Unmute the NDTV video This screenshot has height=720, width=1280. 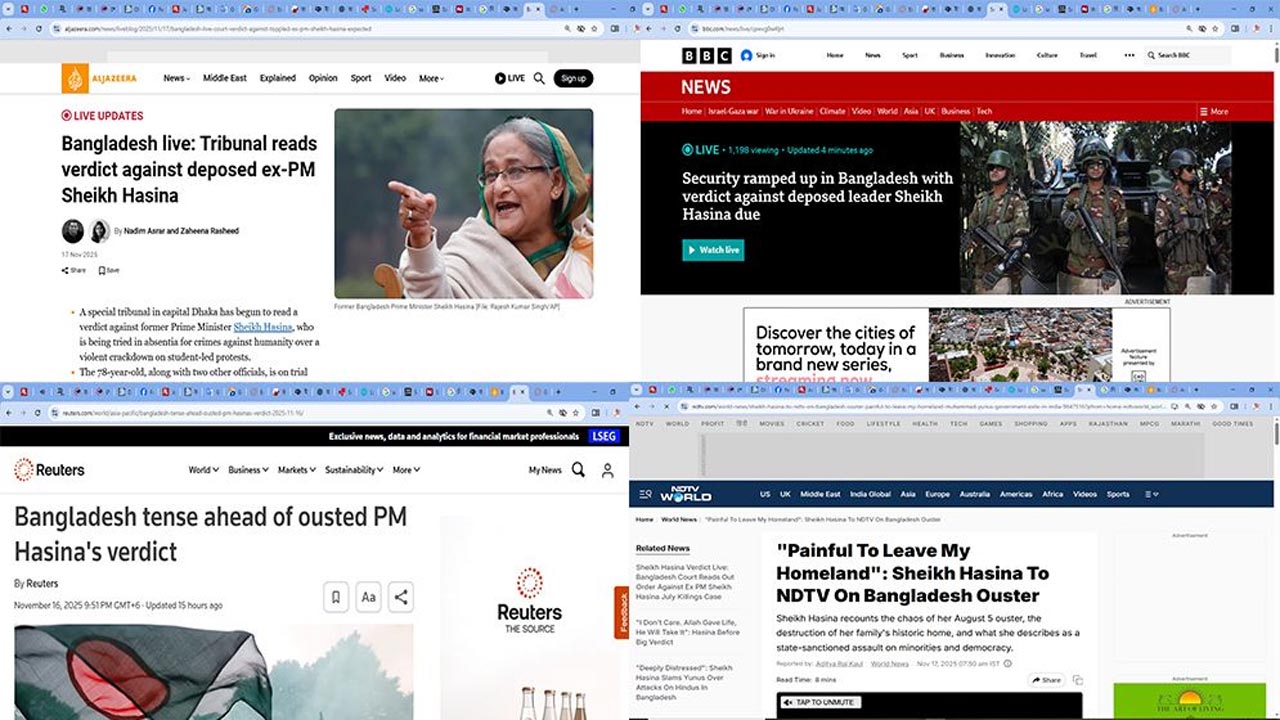pos(822,702)
